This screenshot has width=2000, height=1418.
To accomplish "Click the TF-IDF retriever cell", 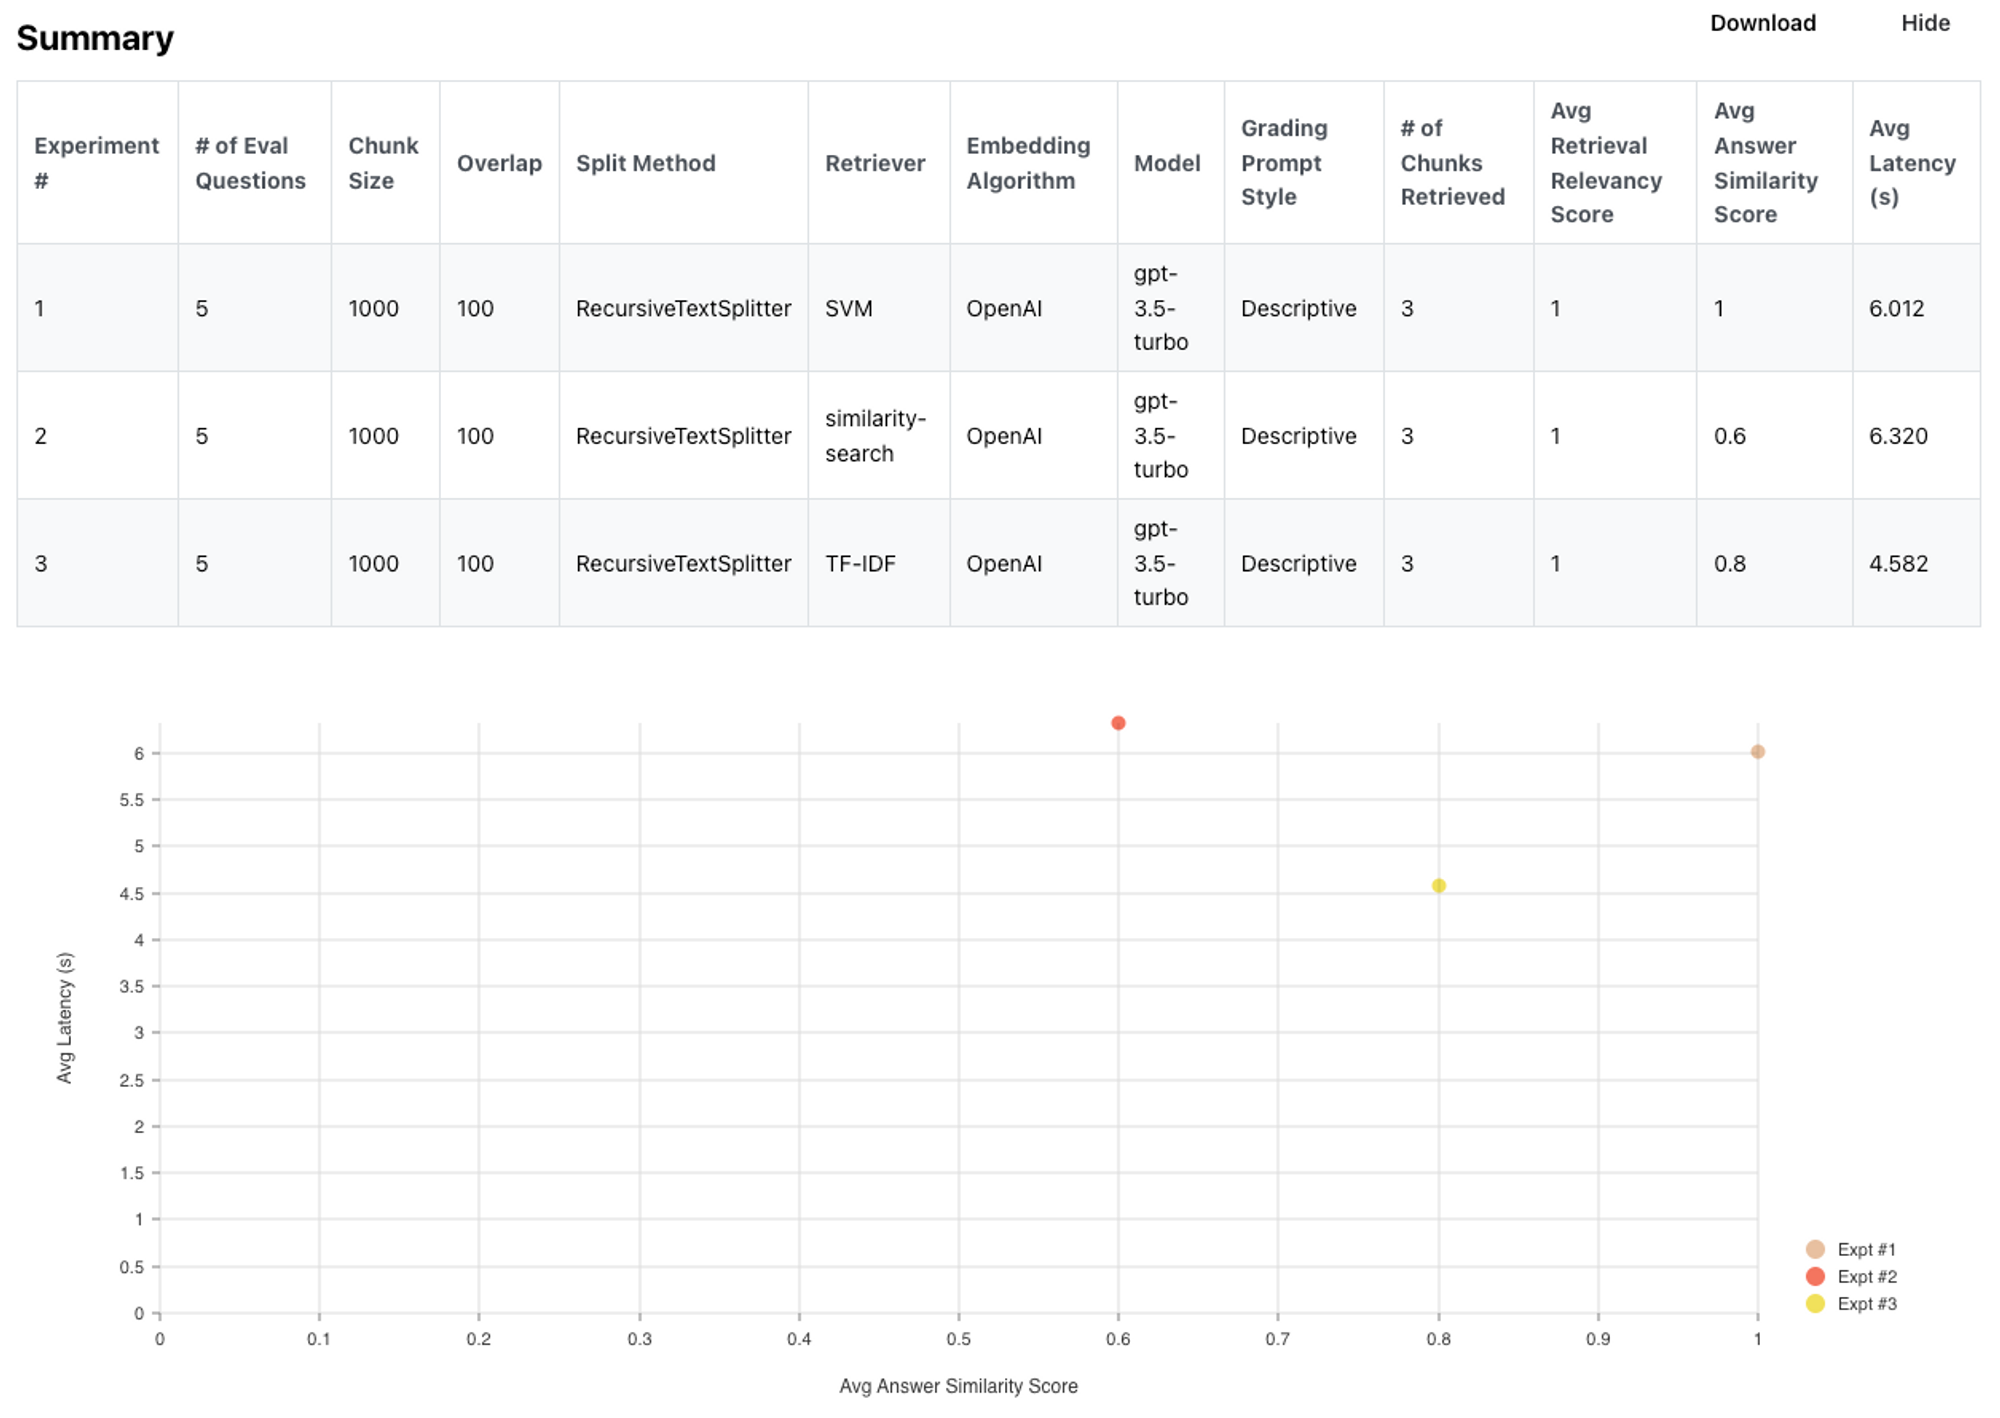I will (x=860, y=564).
